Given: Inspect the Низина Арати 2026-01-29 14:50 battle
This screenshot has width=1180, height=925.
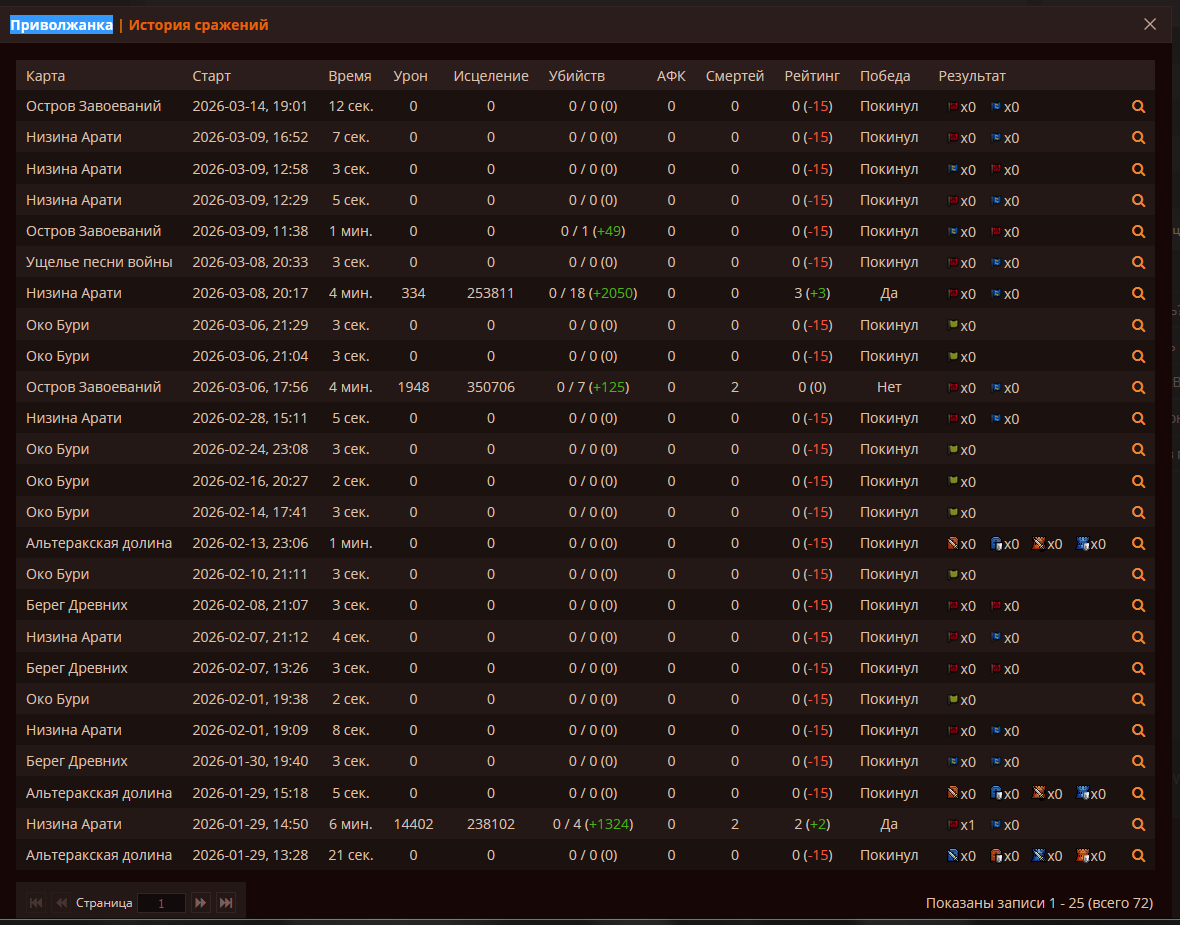Looking at the screenshot, I should [x=1138, y=825].
